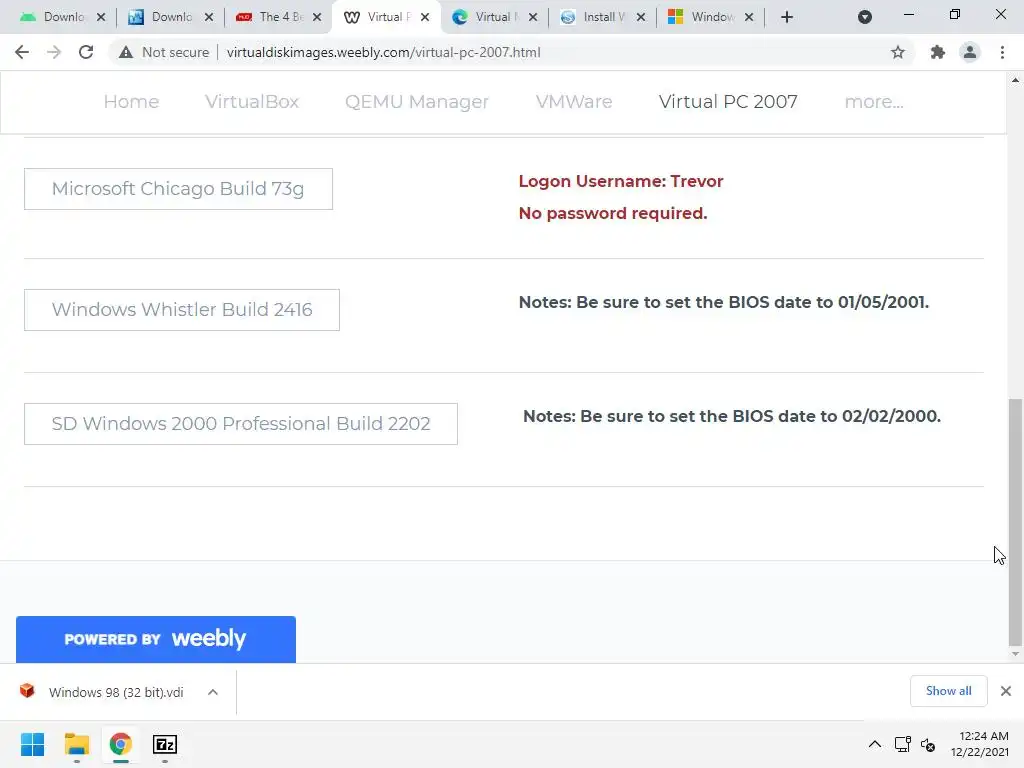Bookmark this page with the star icon
The width and height of the screenshot is (1024, 768).
(898, 52)
